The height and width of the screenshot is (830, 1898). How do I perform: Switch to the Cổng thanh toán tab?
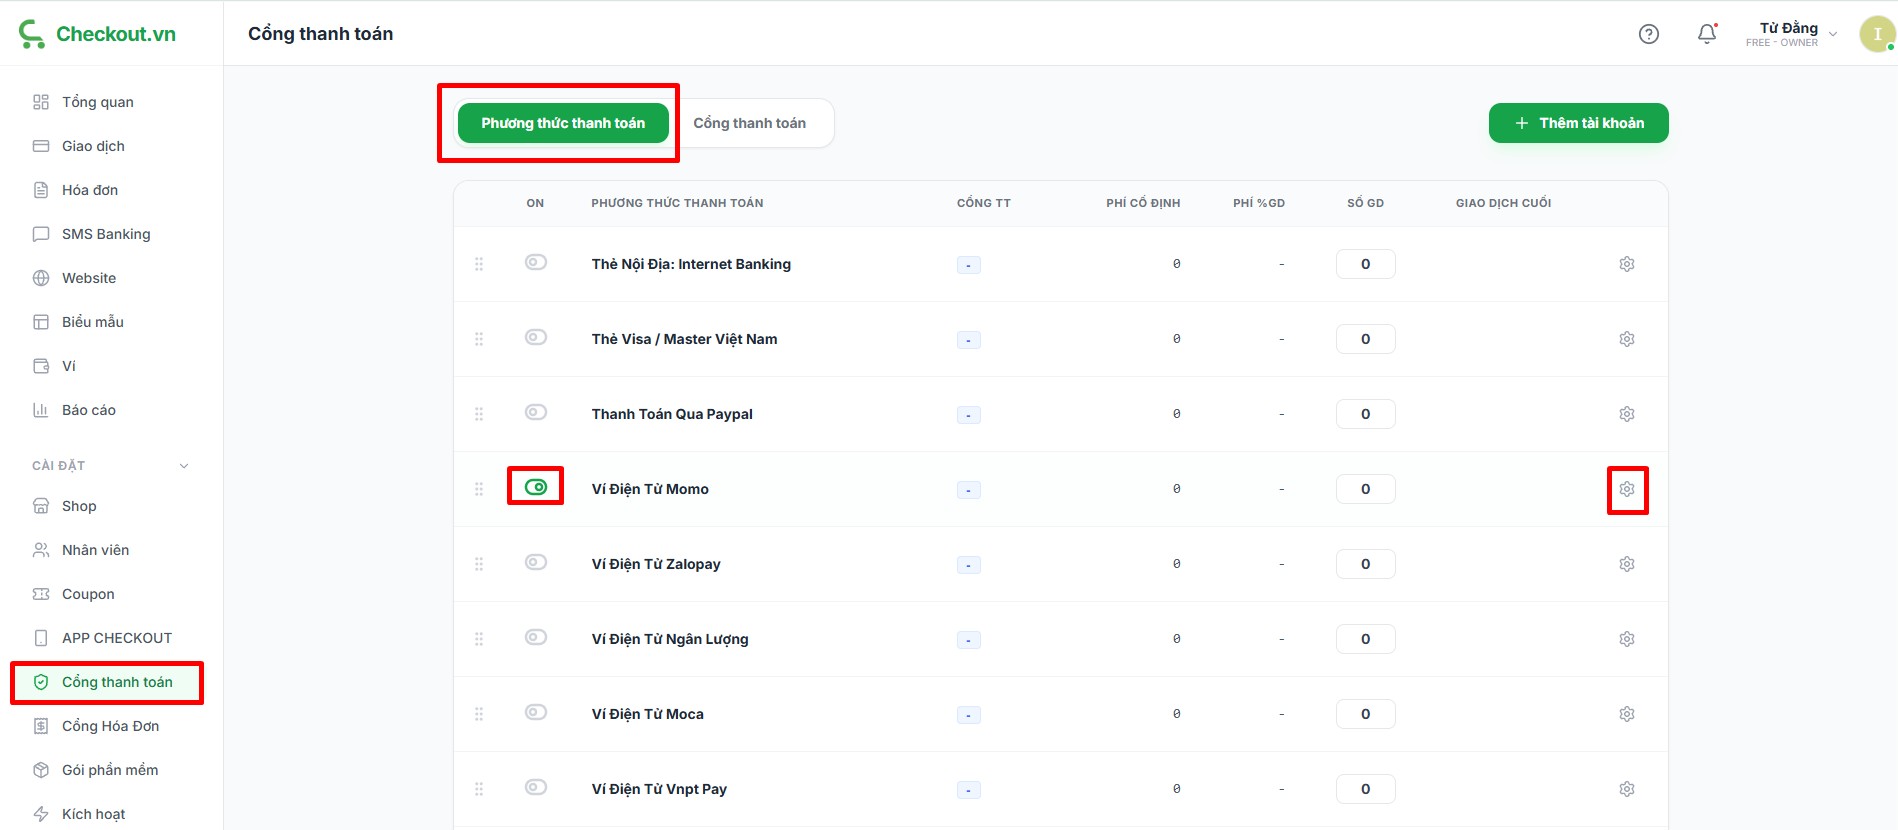pyautogui.click(x=749, y=123)
